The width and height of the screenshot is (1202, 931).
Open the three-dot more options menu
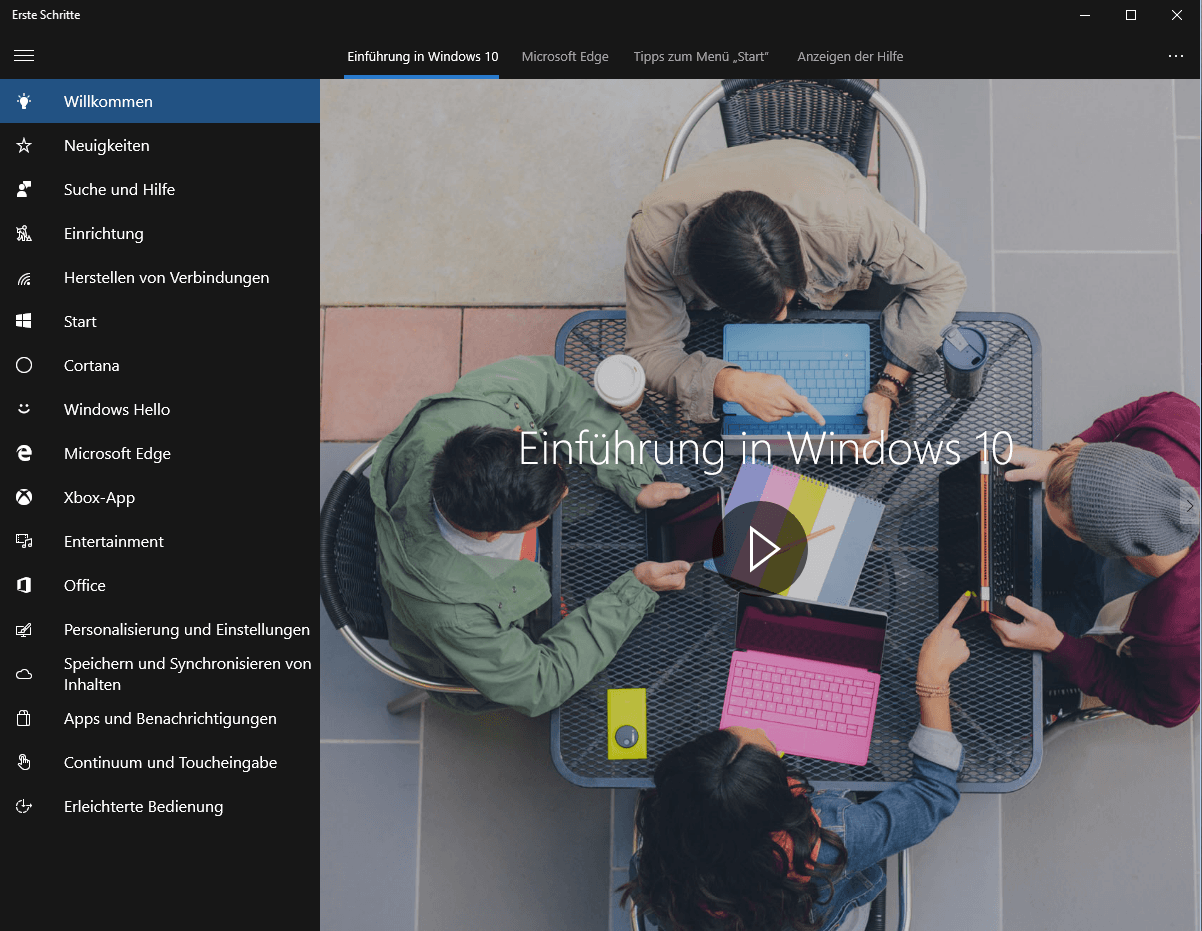click(1176, 56)
